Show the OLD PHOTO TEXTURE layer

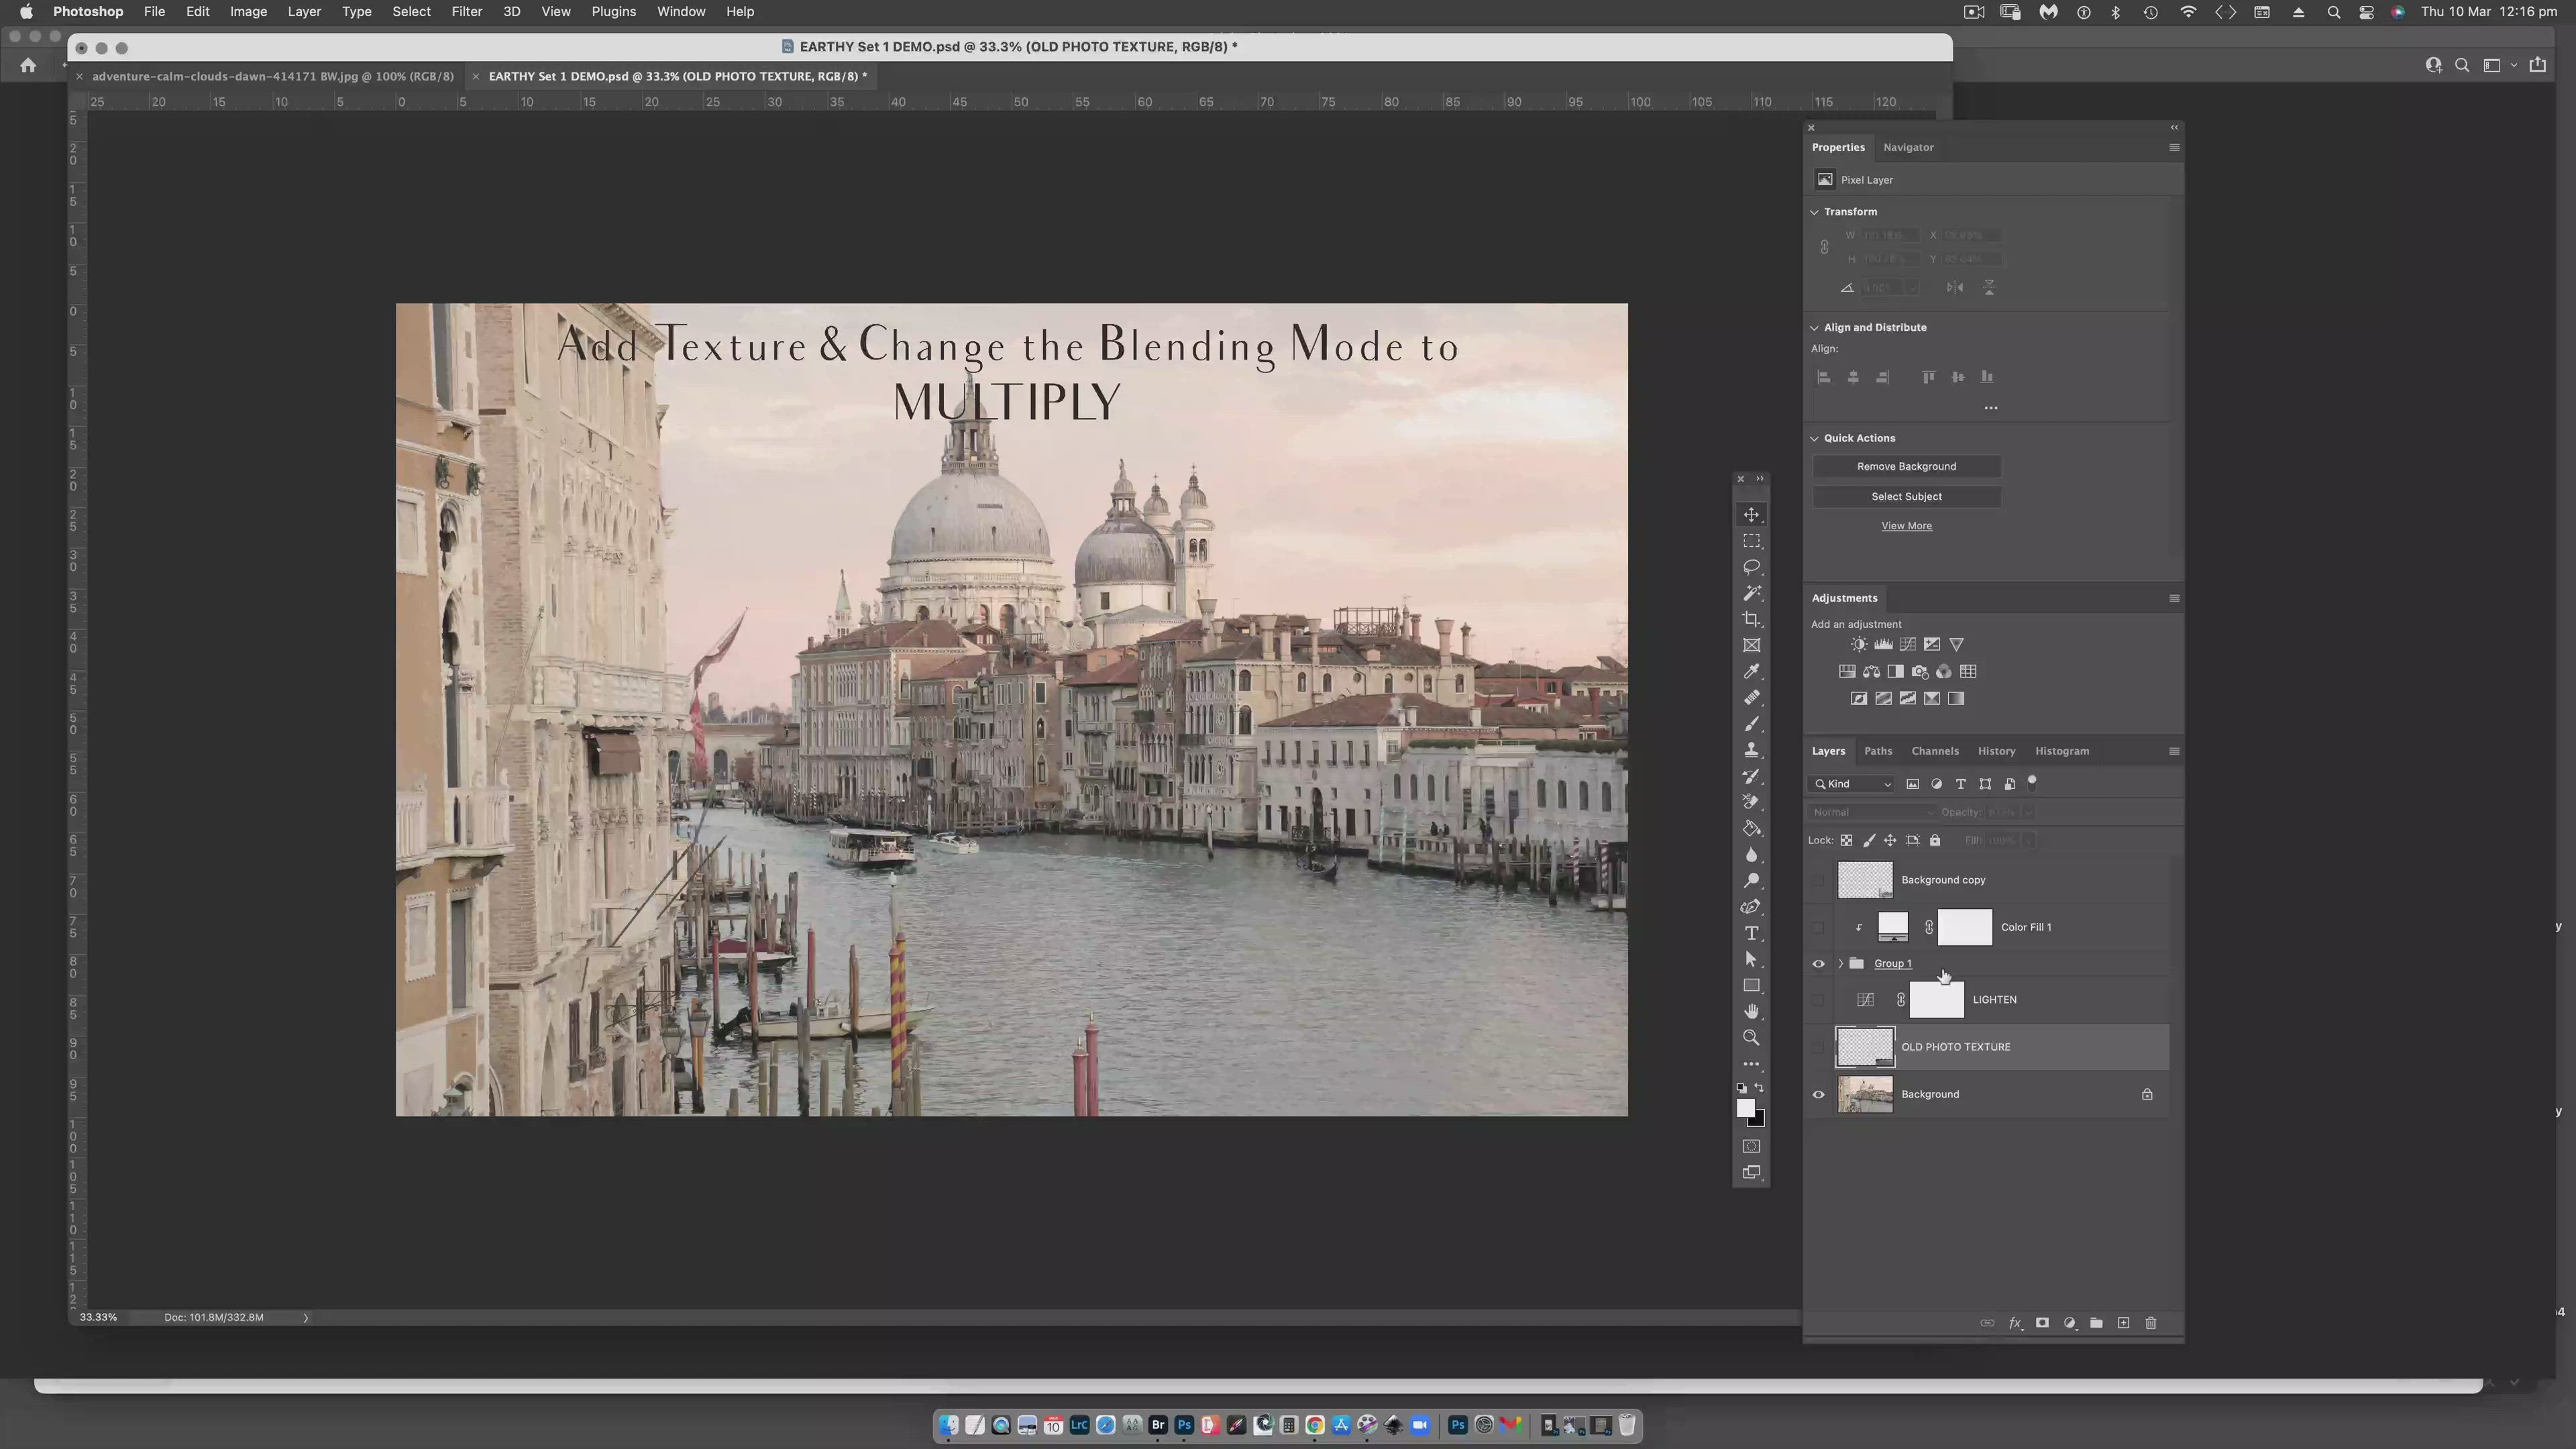(1818, 1047)
